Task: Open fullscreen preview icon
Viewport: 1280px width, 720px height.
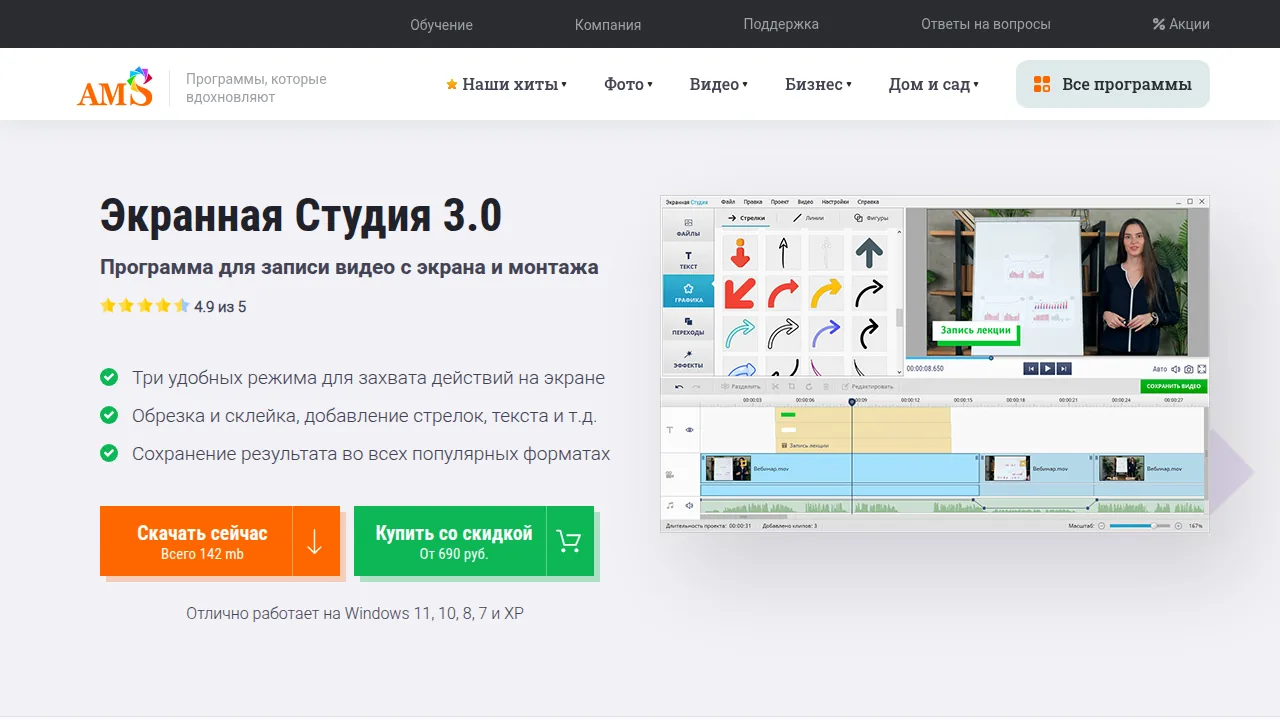Action: [1201, 369]
